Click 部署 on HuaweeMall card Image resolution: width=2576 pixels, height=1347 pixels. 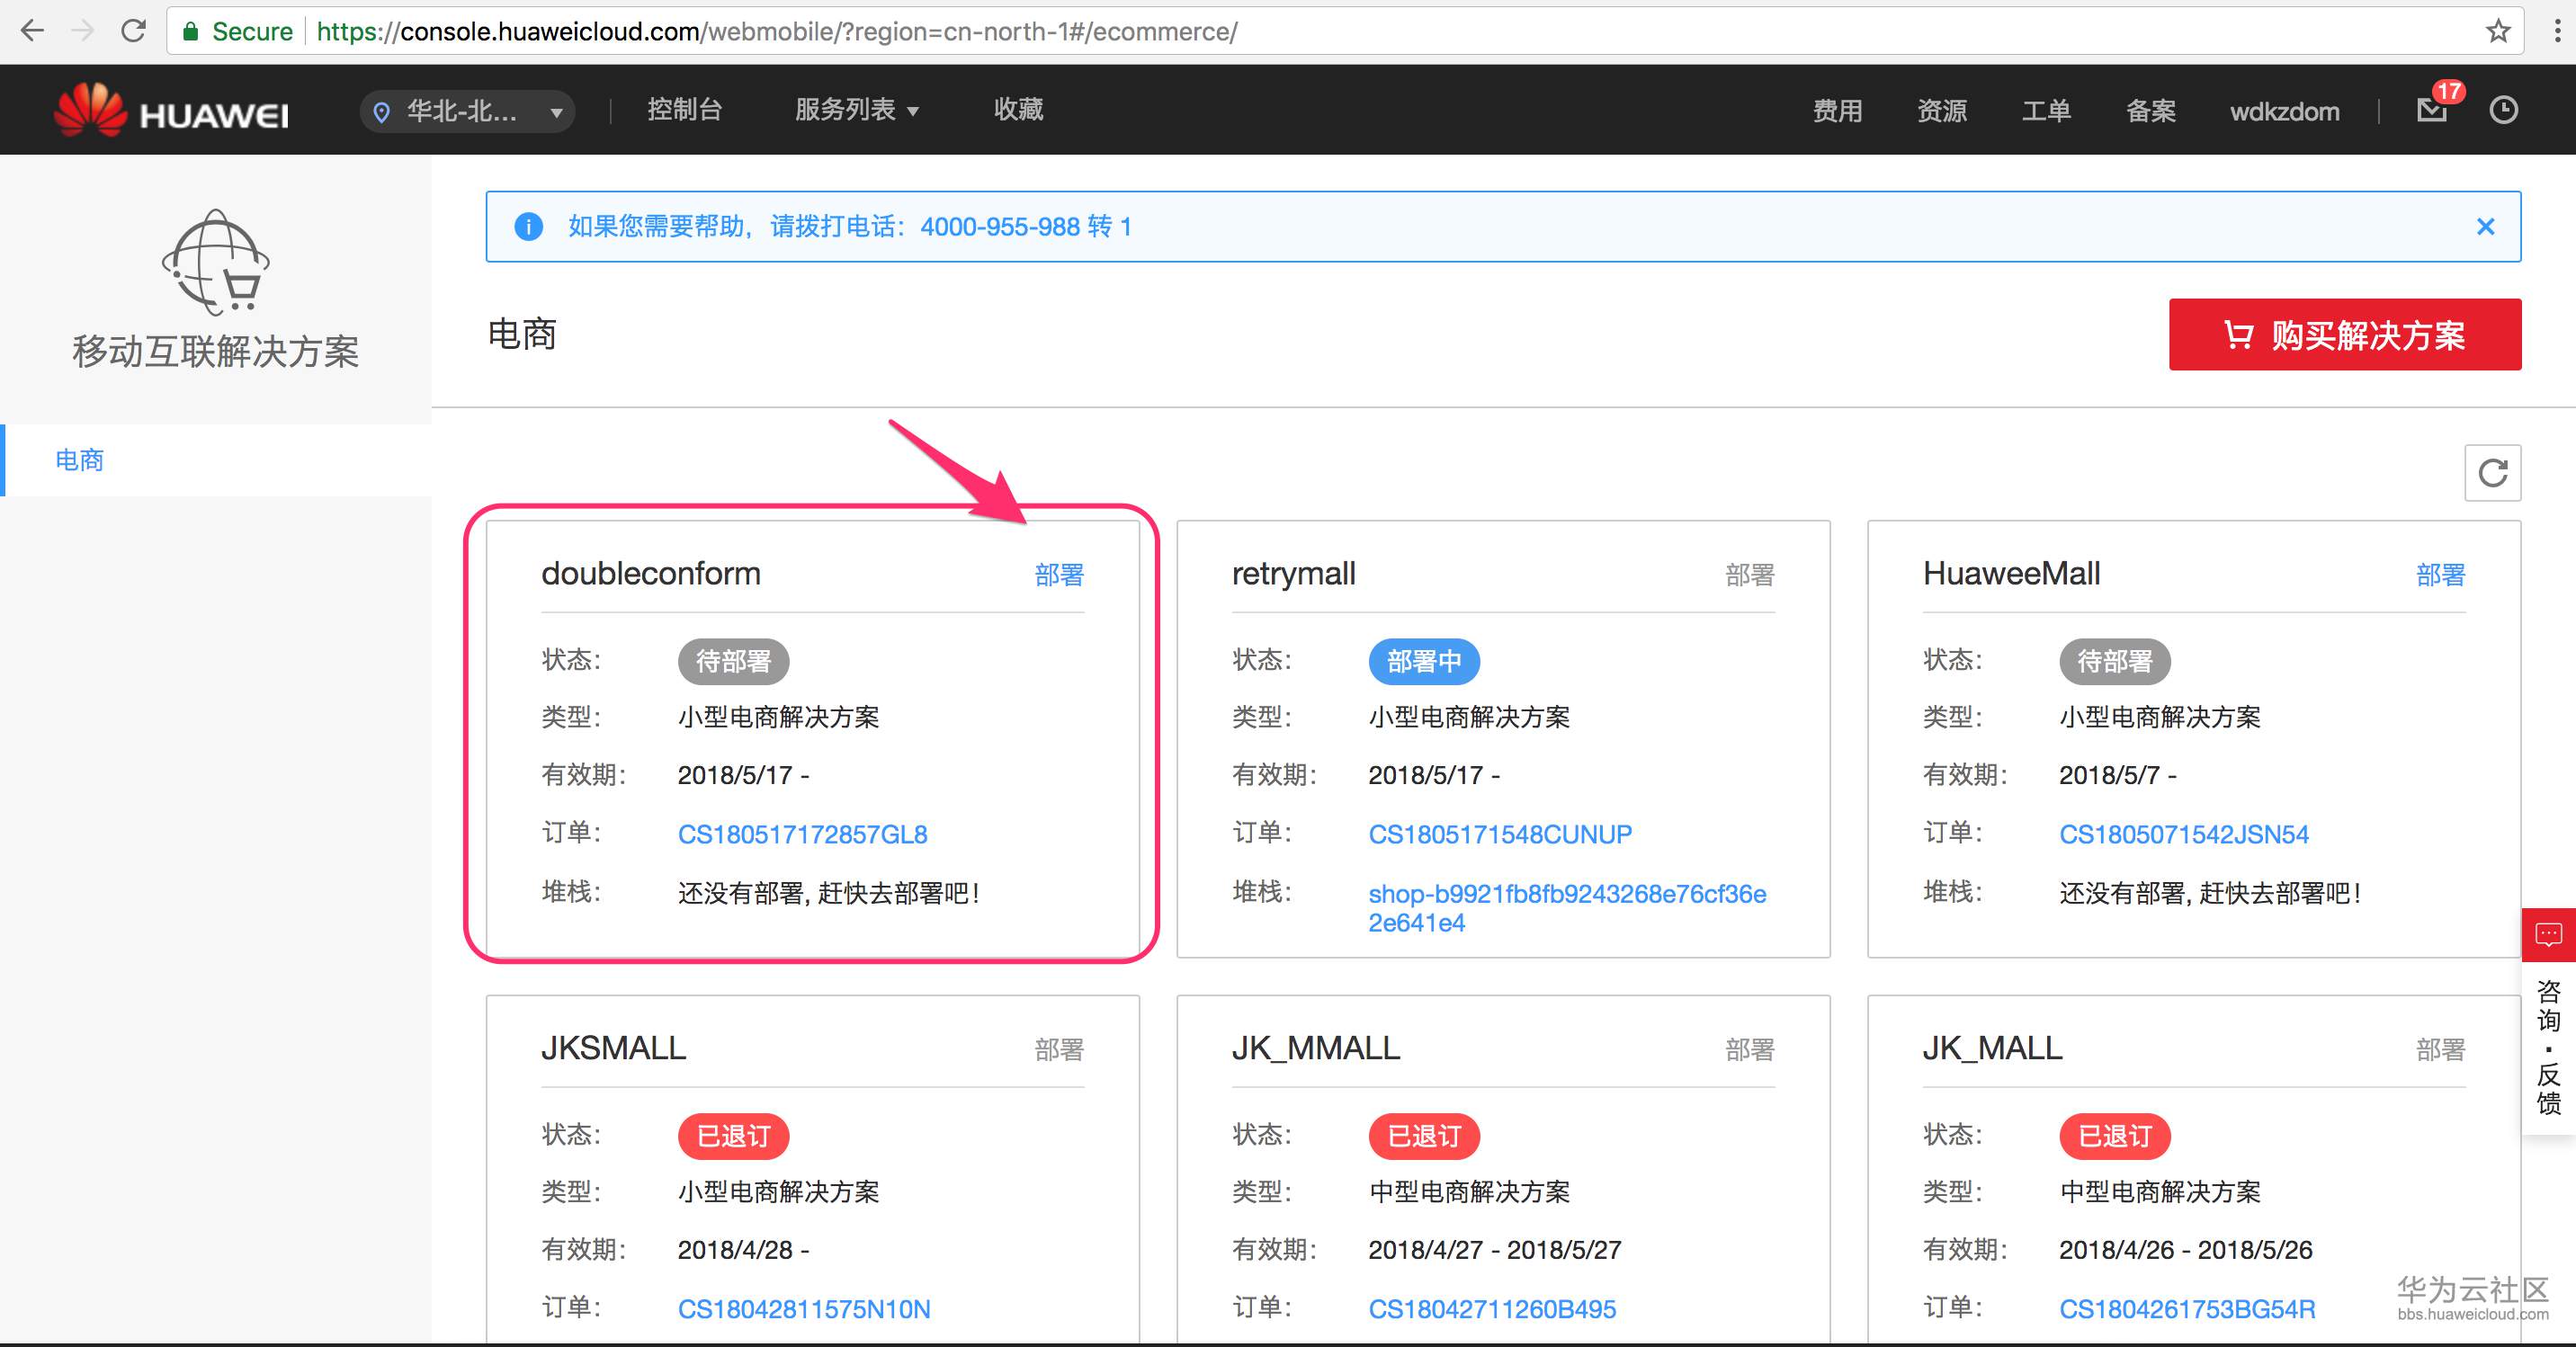pos(2440,575)
